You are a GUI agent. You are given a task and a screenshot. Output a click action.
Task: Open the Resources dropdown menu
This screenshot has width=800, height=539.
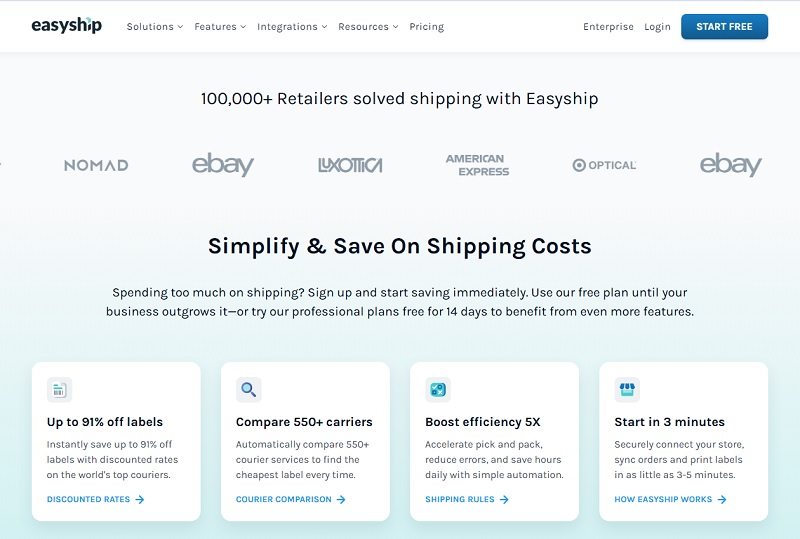coord(368,27)
